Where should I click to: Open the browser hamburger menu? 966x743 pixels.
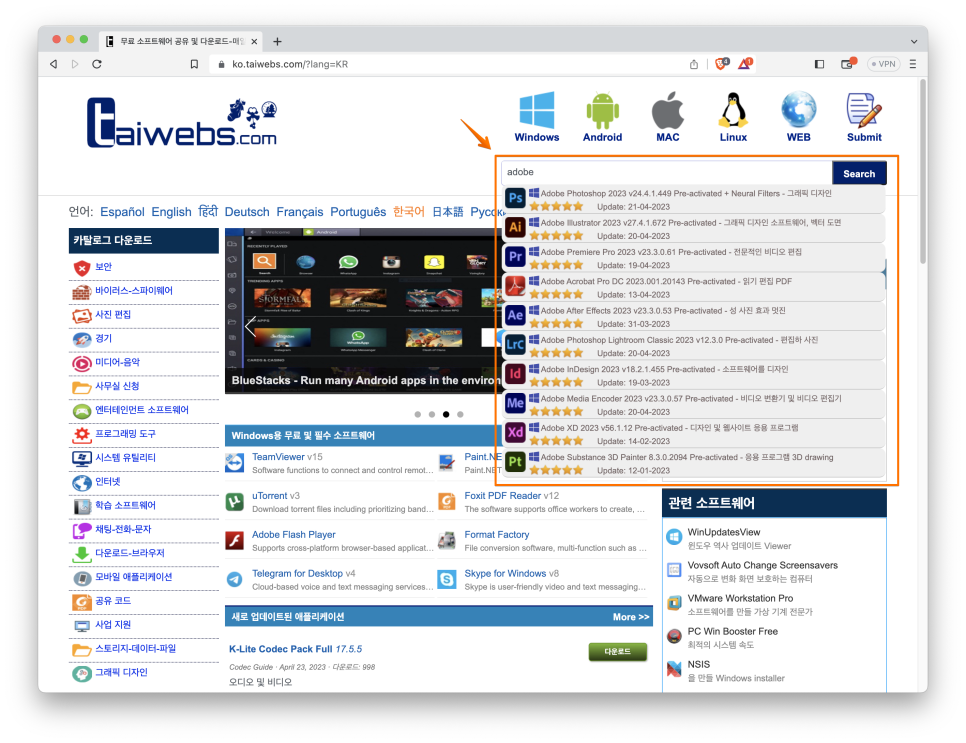pos(913,64)
